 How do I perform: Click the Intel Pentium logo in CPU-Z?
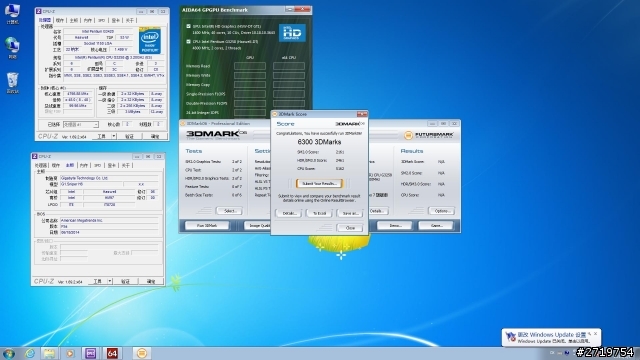click(150, 41)
